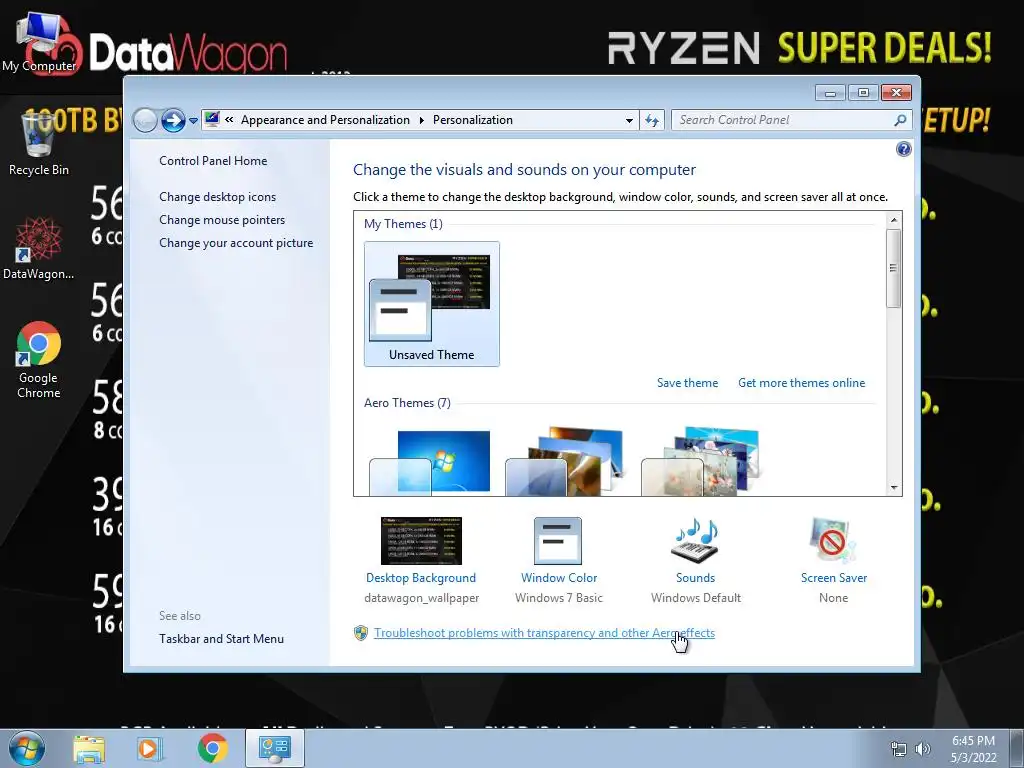This screenshot has width=1024, height=768.
Task: Select the second Aero theme with architecture photos
Action: (x=566, y=462)
